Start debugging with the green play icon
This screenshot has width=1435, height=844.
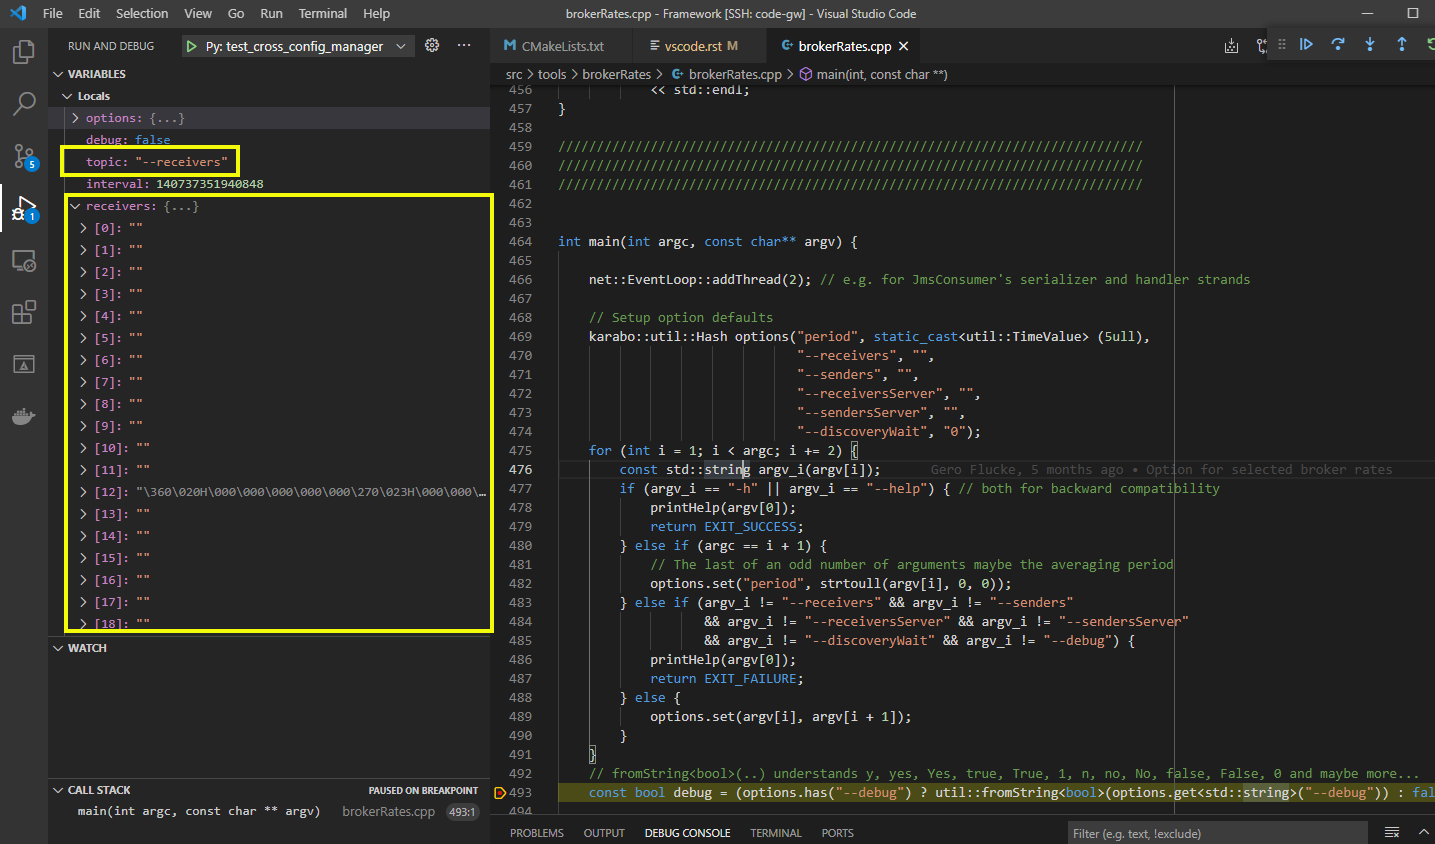[191, 46]
